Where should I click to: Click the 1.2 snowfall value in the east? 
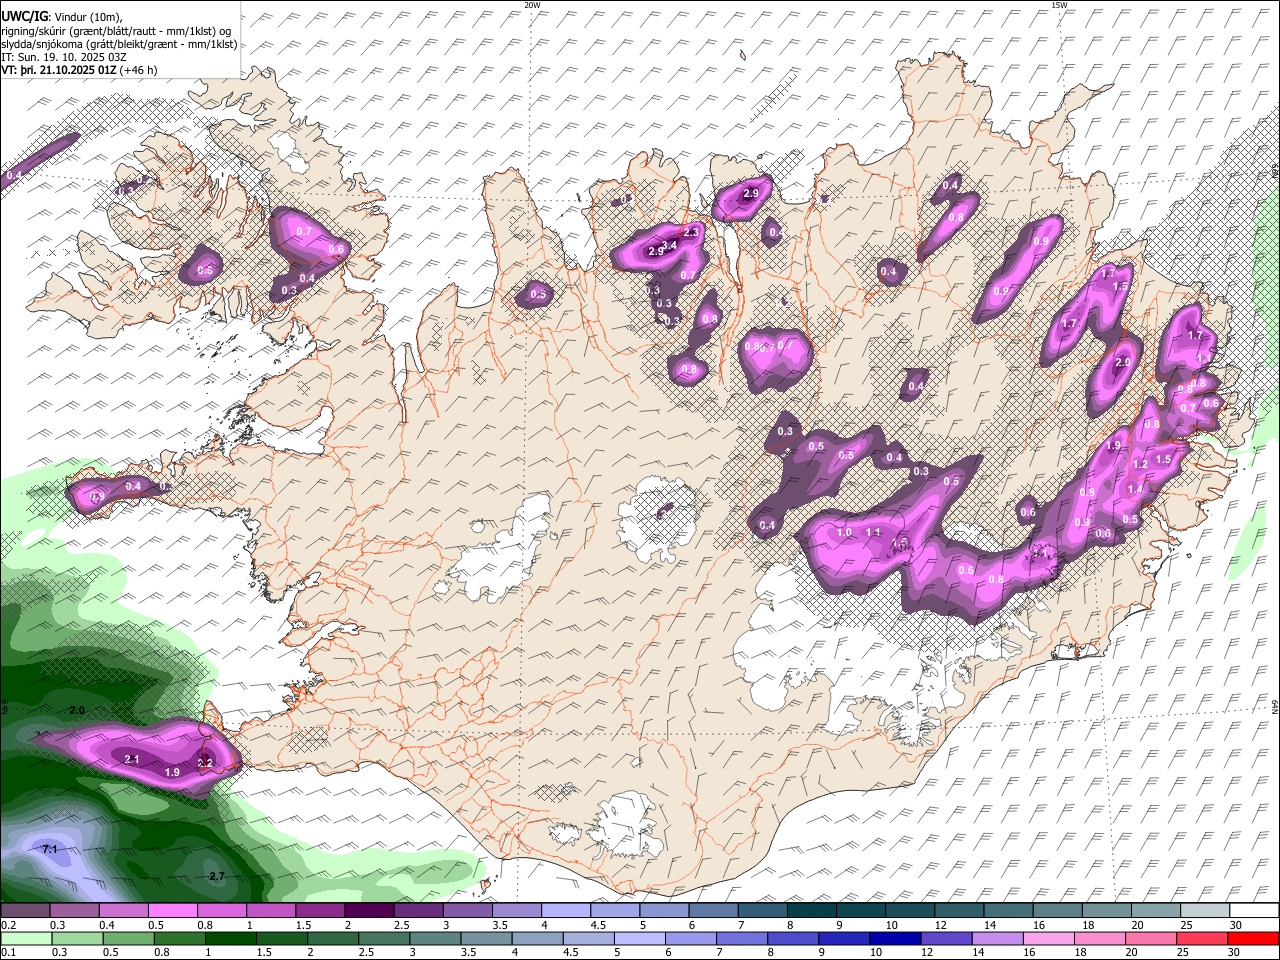click(x=1140, y=464)
